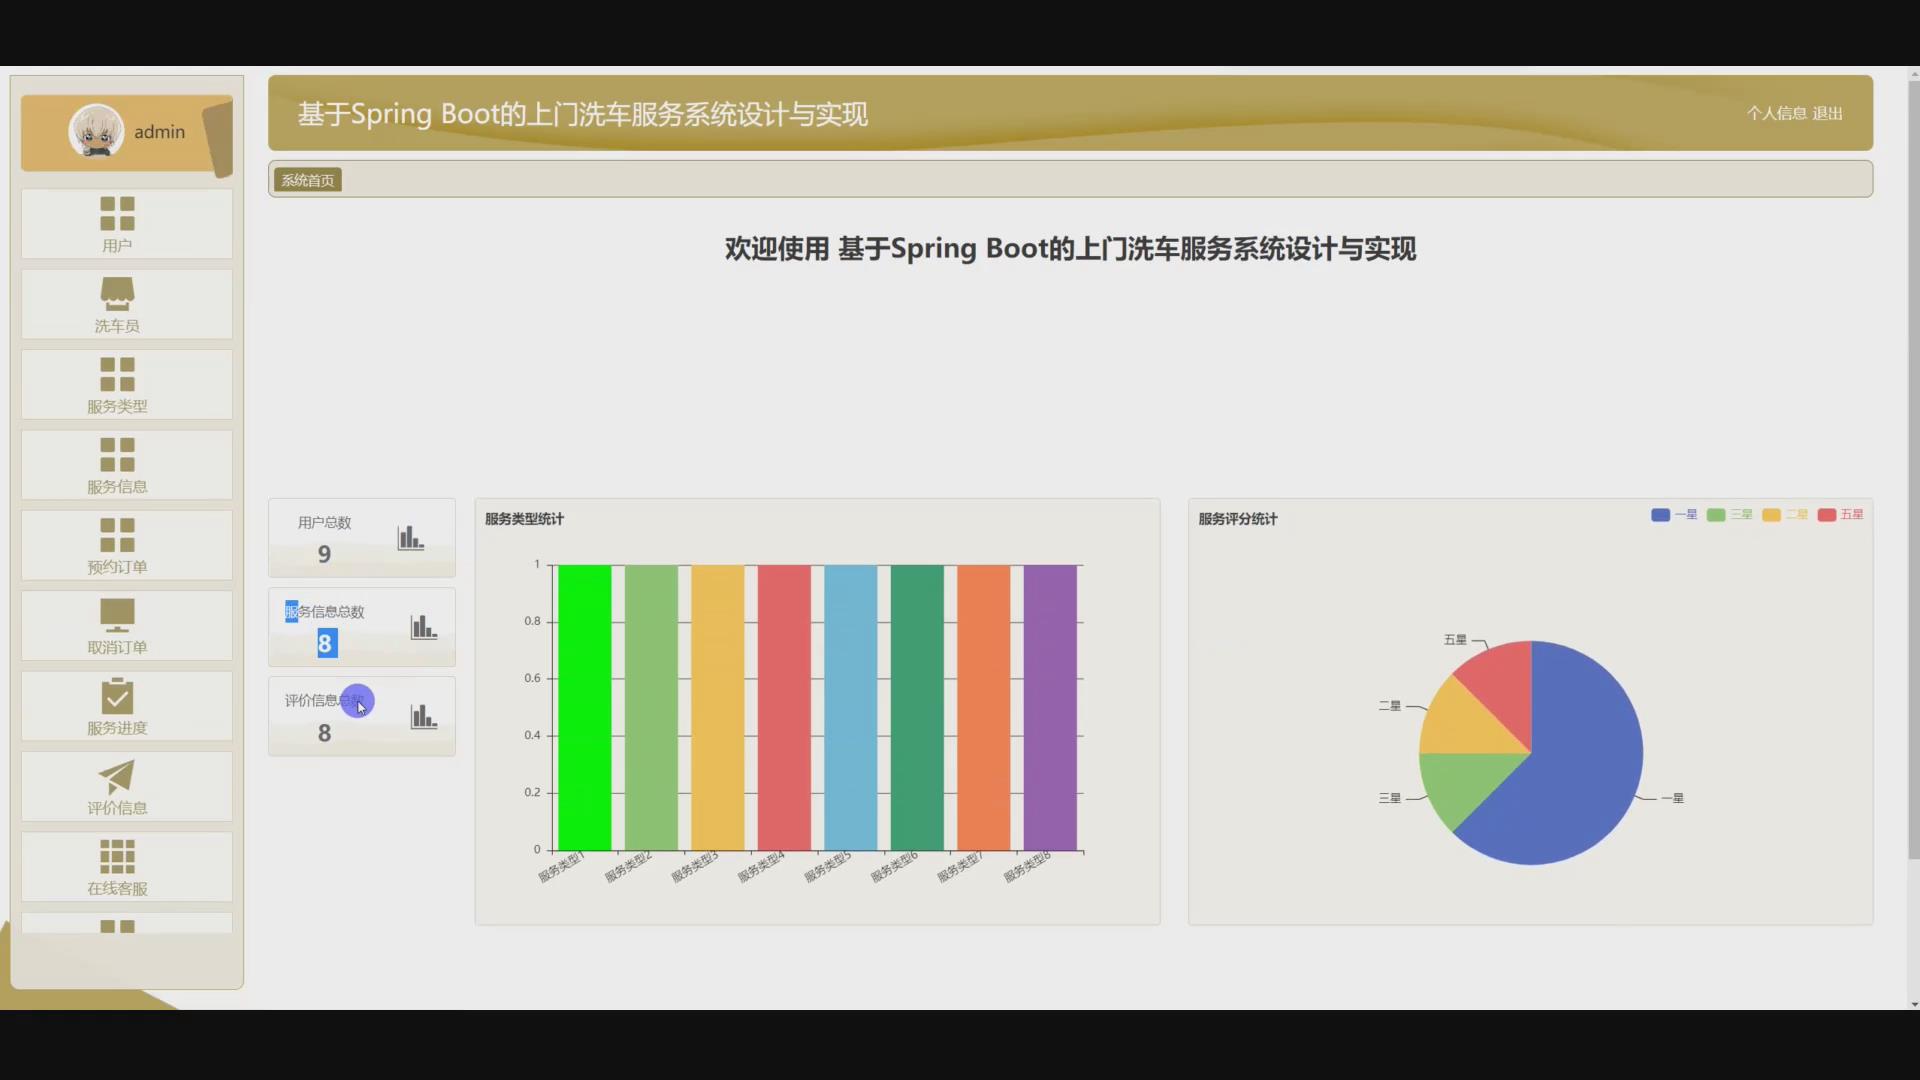The height and width of the screenshot is (1080, 1920).
Task: Click the 评价信息 paper plane icon
Action: tap(117, 776)
